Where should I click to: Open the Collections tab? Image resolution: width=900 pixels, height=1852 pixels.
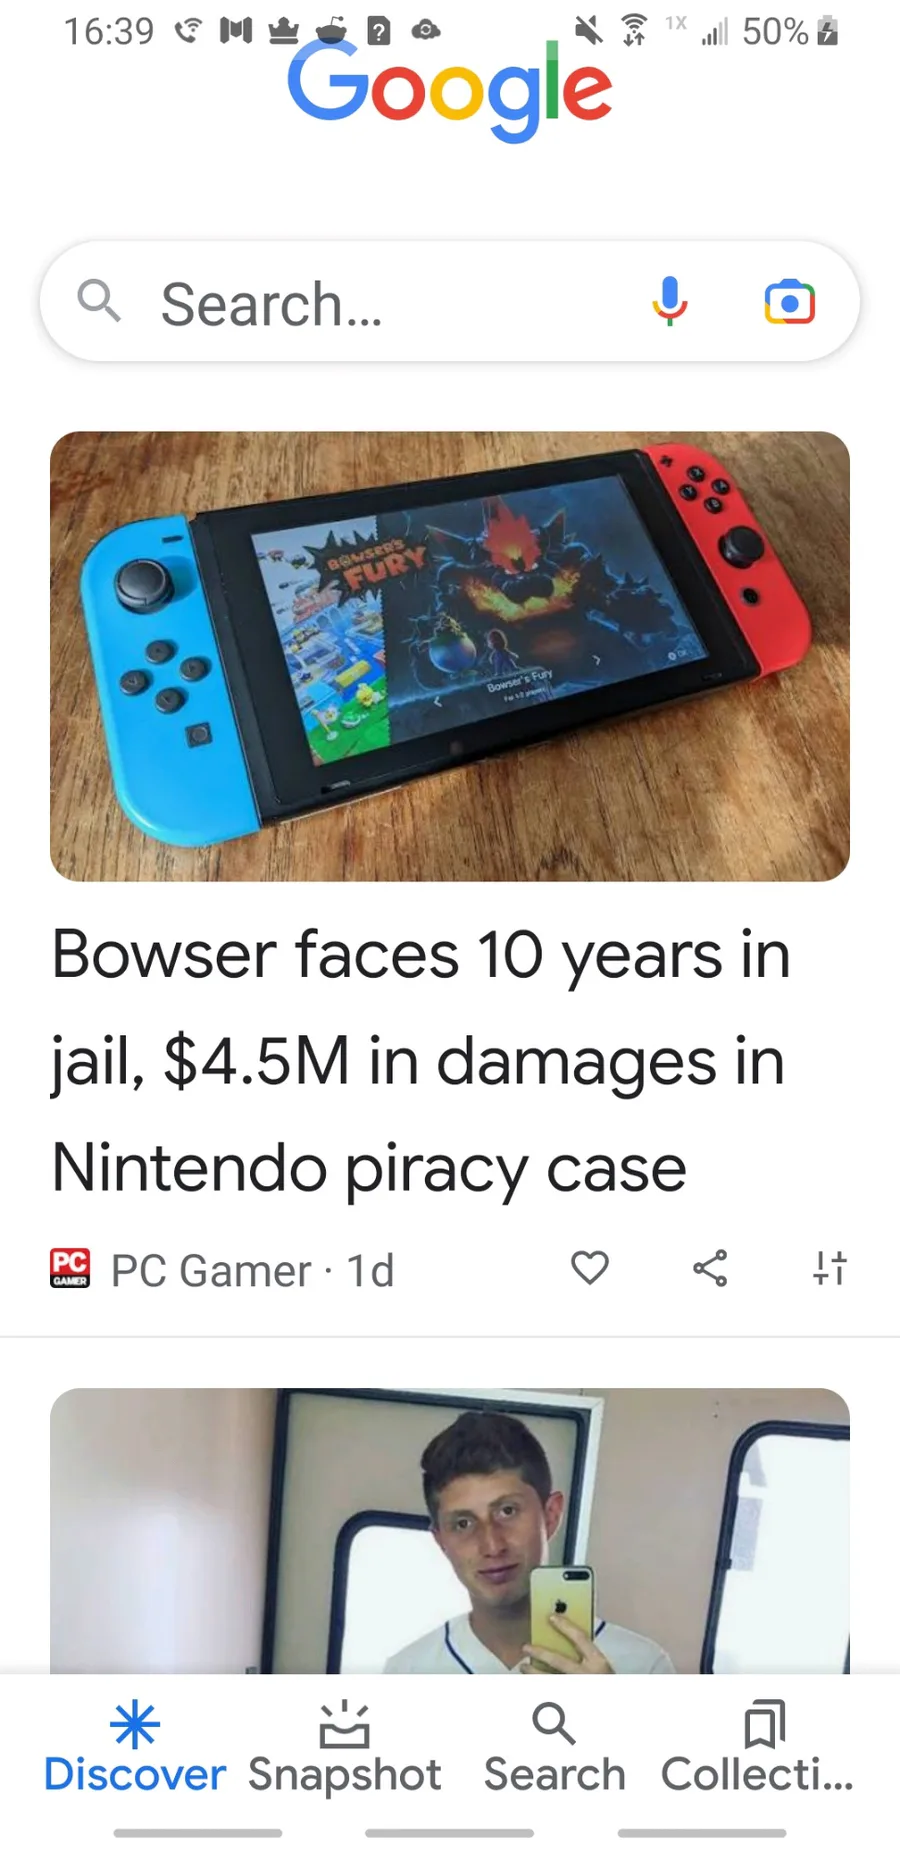coord(758,1747)
